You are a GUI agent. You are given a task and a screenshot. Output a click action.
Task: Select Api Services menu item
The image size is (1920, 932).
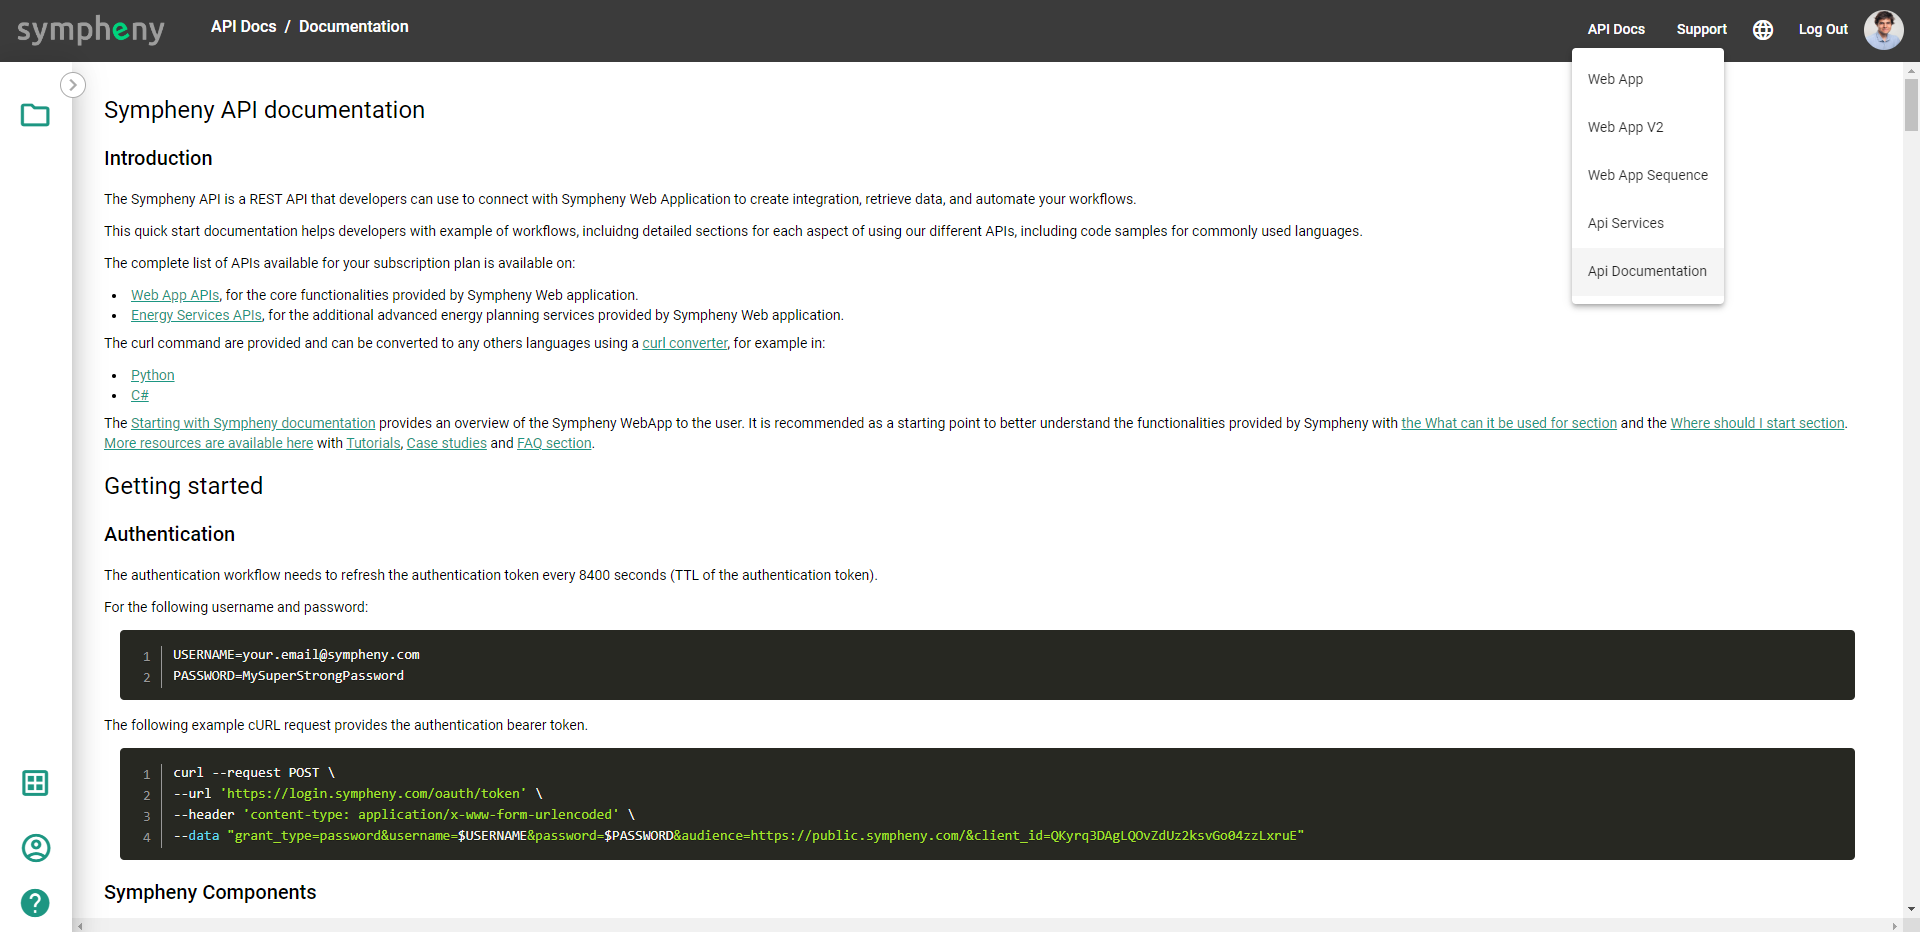[x=1625, y=223]
